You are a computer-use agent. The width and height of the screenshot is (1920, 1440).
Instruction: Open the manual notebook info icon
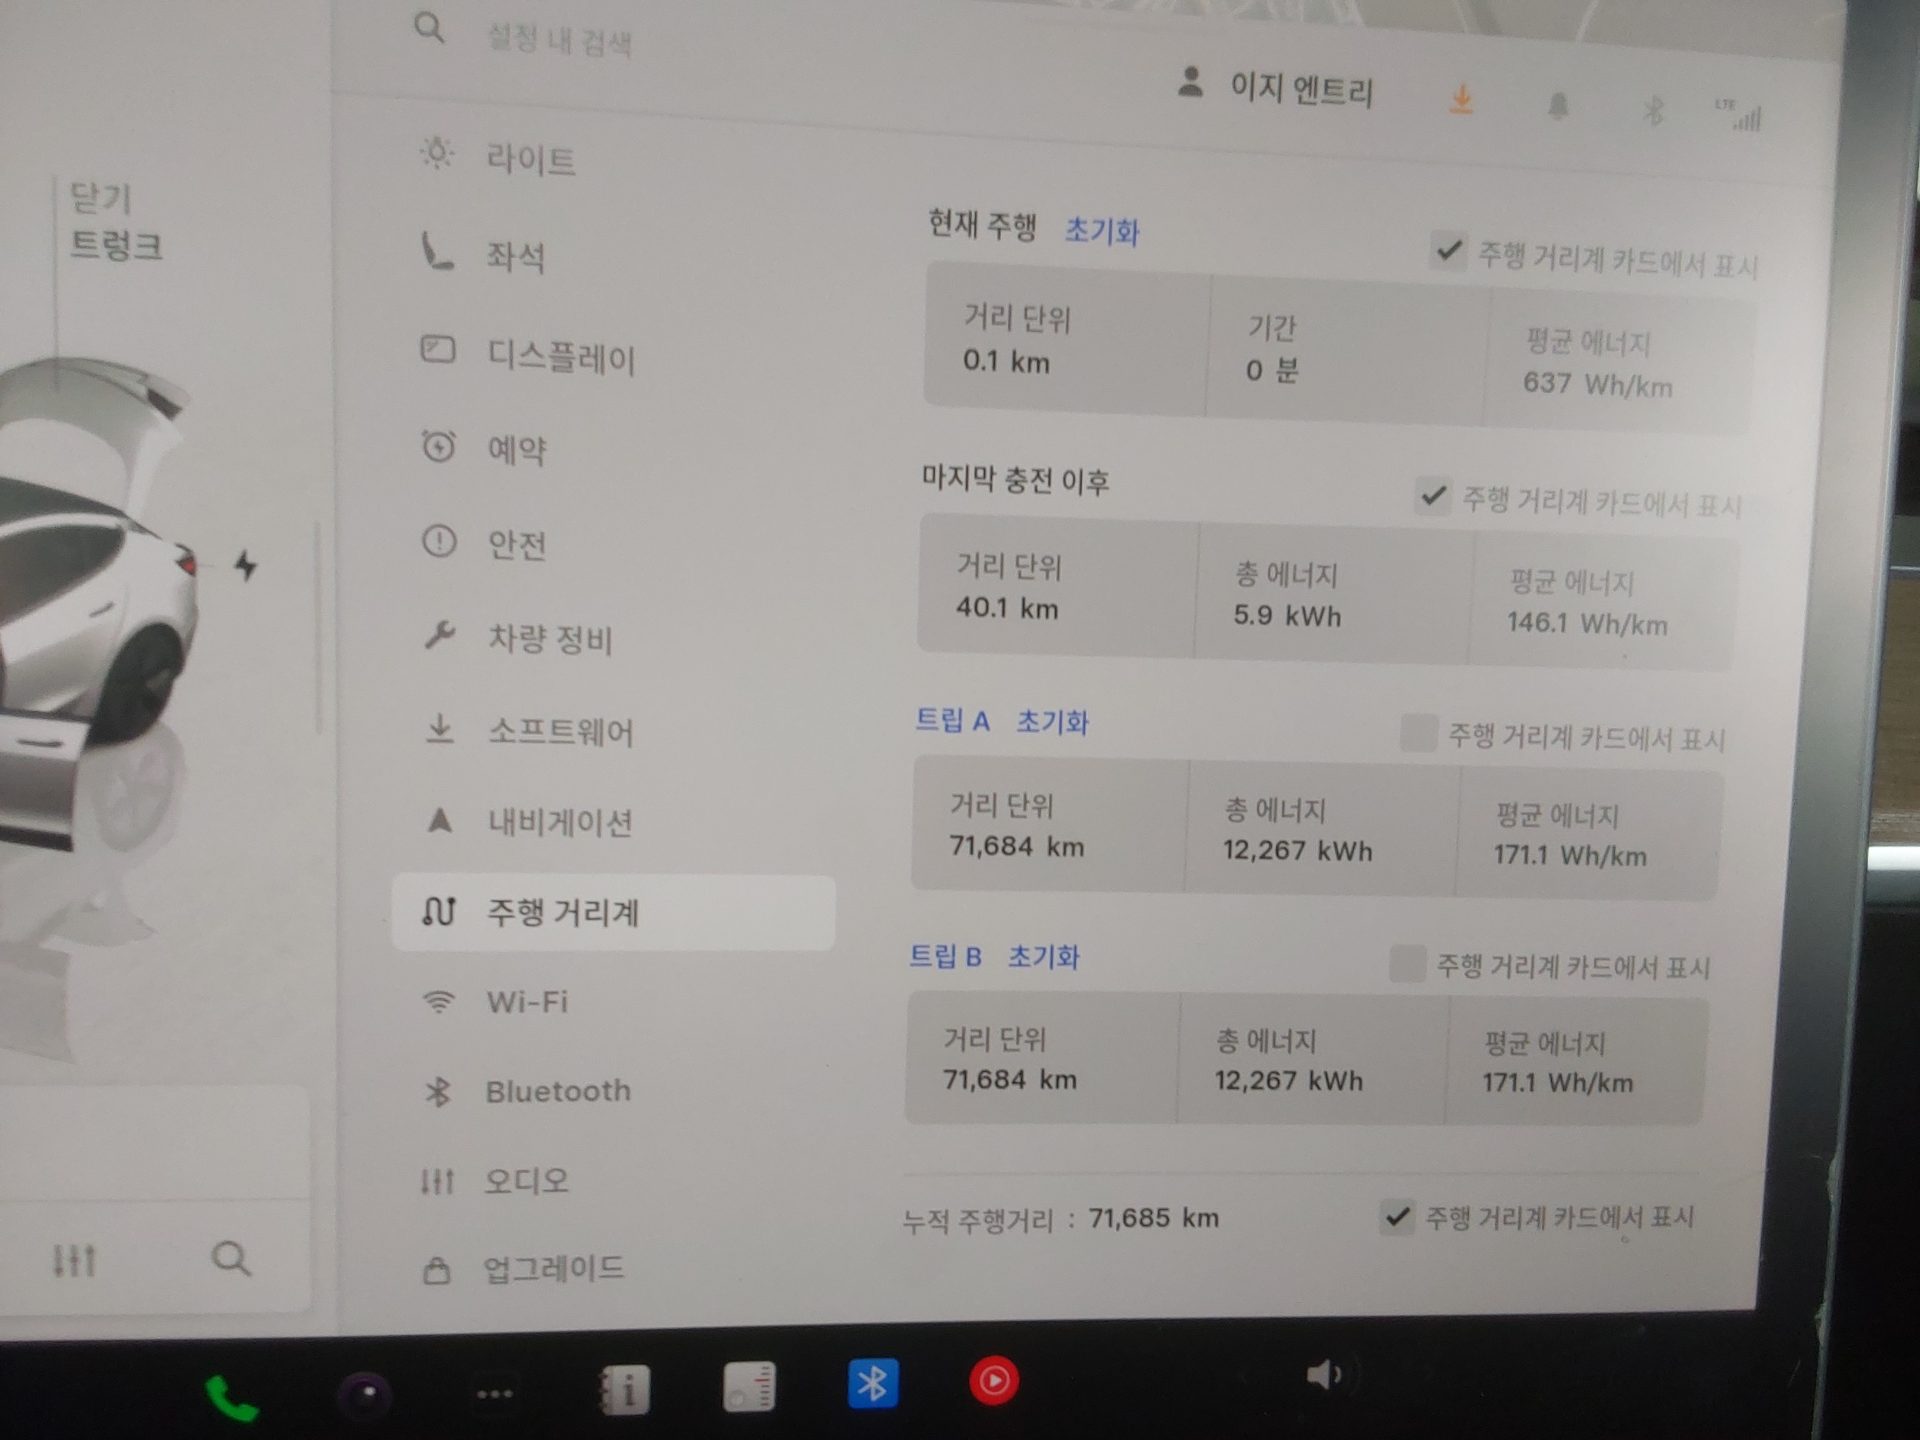pos(623,1390)
